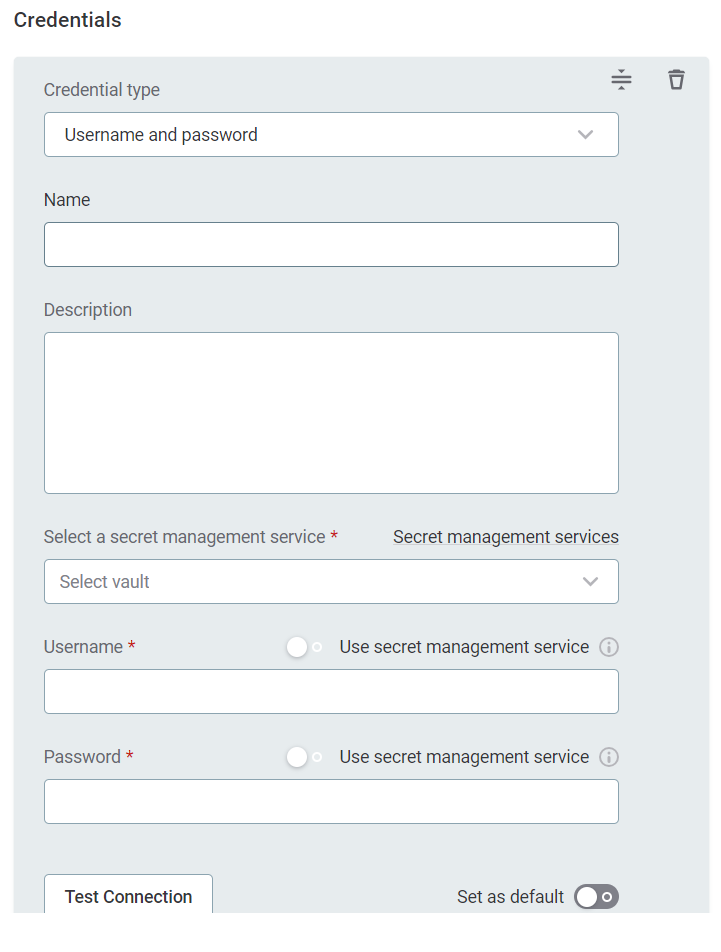Open the Secret management services link
Image resolution: width=721 pixels, height=952 pixels.
tap(506, 537)
